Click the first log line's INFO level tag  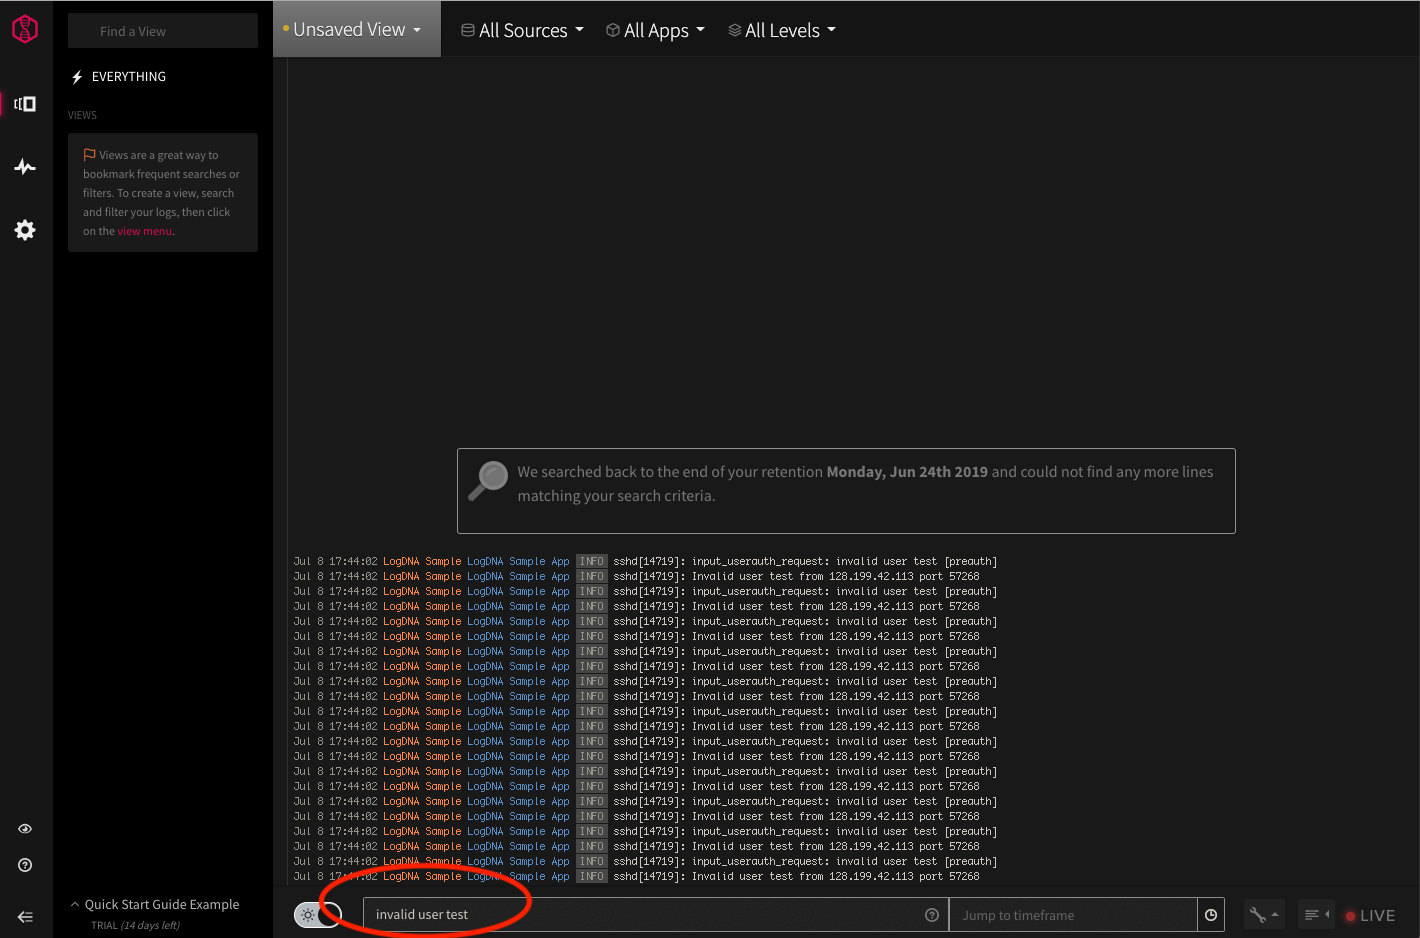pos(592,562)
